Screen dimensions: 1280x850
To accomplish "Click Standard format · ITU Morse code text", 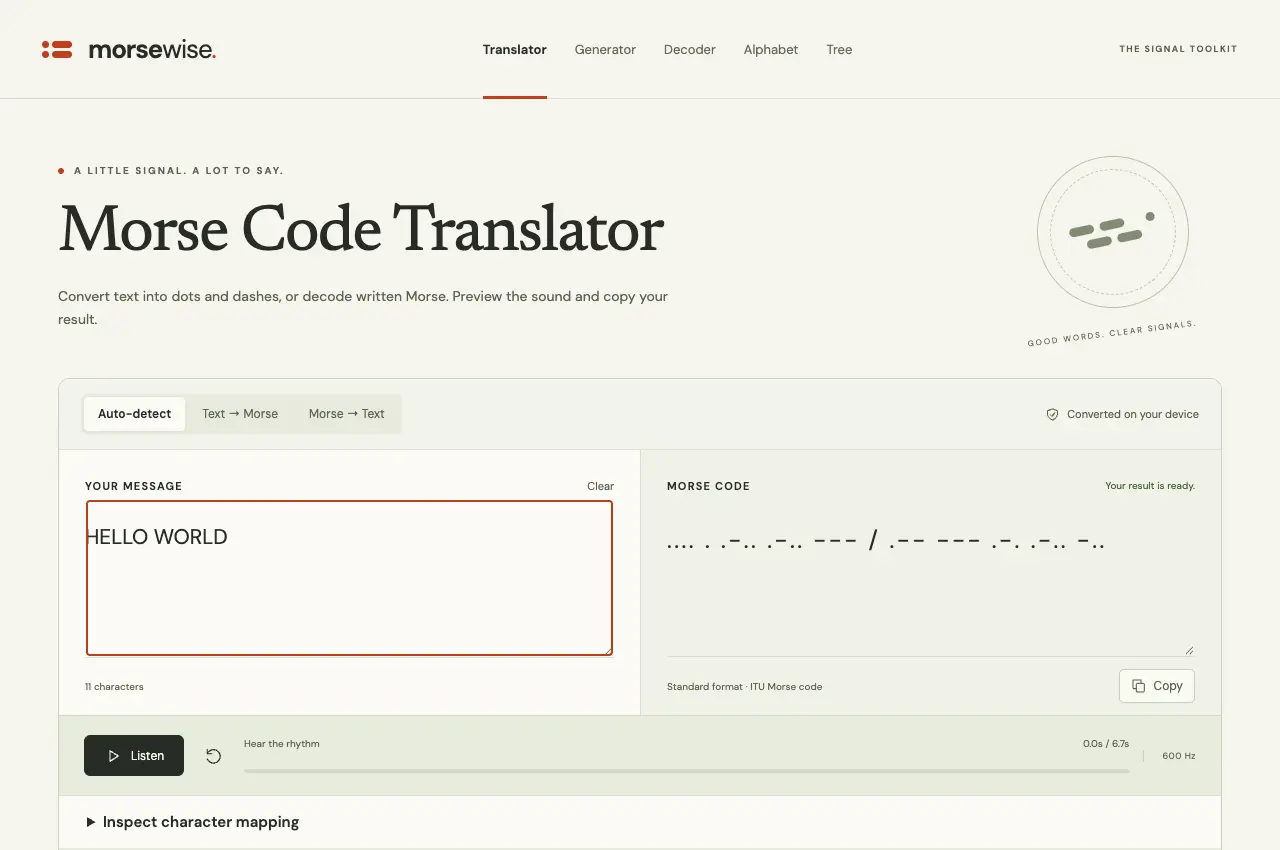I will [744, 687].
